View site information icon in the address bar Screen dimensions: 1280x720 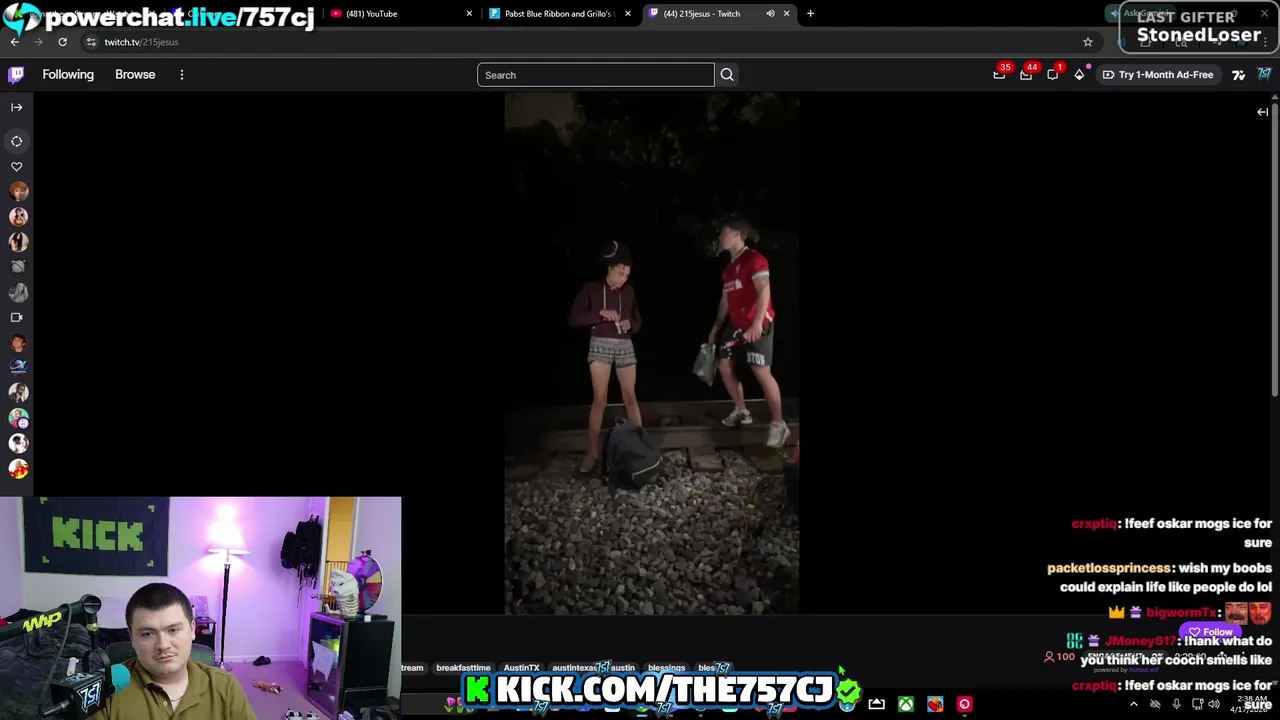(x=91, y=42)
